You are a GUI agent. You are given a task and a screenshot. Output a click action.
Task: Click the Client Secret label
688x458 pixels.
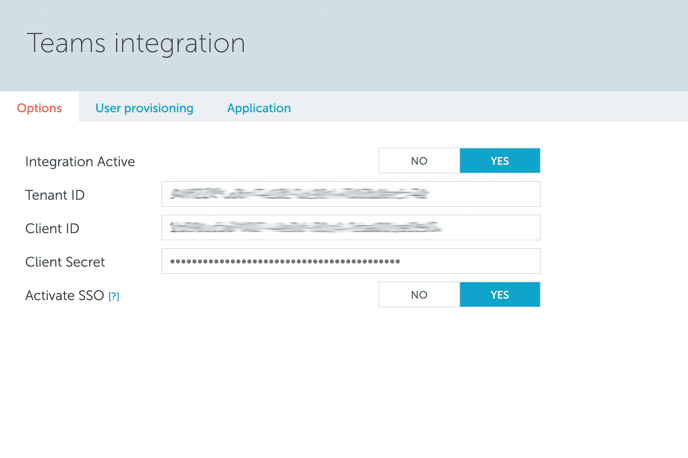click(x=65, y=262)
